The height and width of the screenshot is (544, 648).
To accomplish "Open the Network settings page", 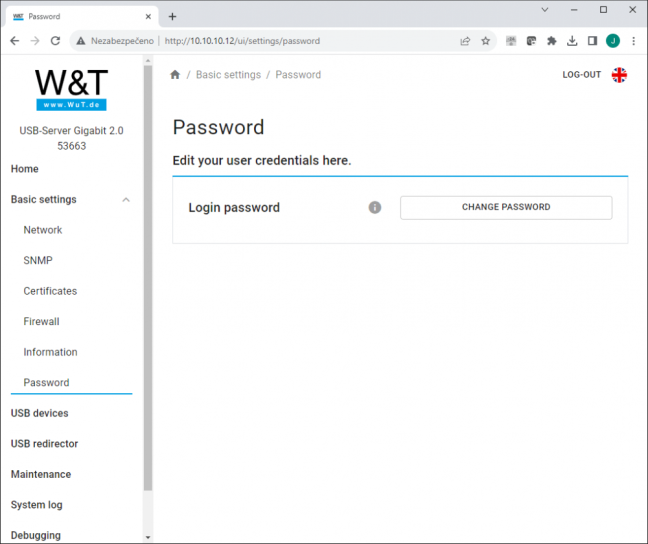I will (43, 230).
